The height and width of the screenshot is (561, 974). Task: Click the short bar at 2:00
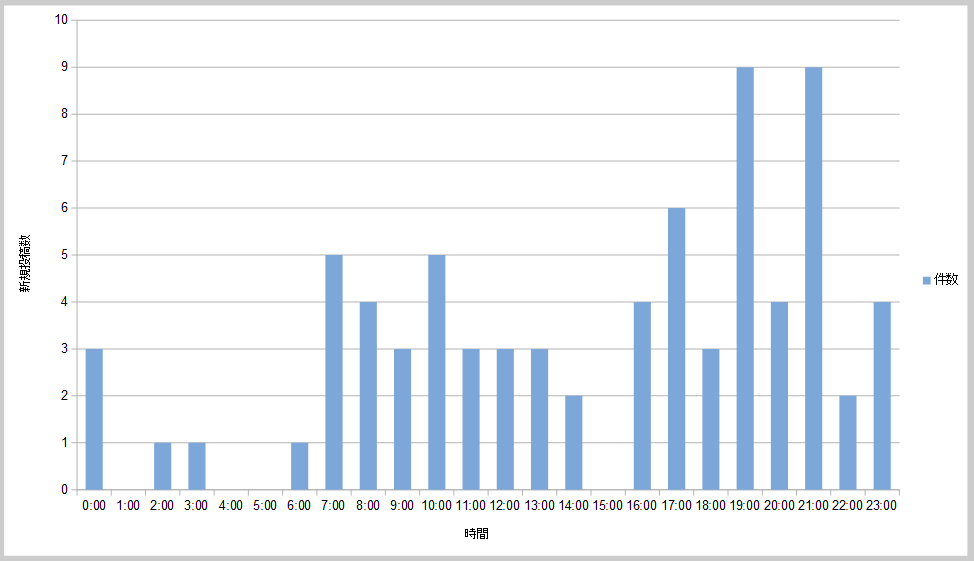click(x=162, y=466)
